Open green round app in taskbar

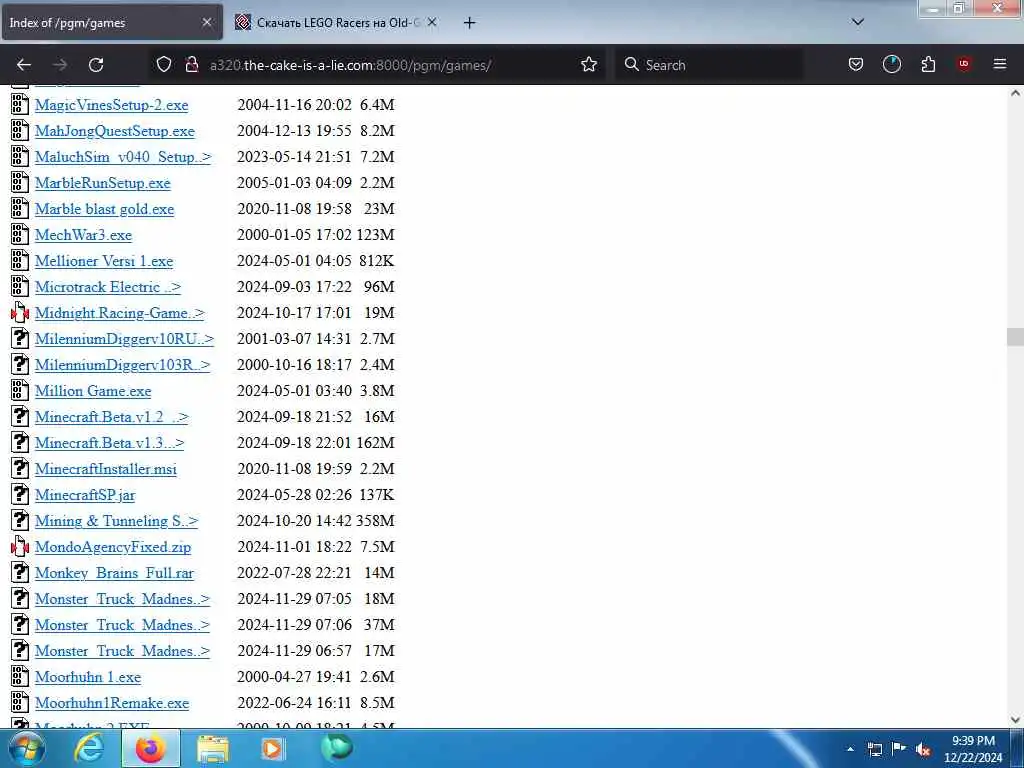click(x=337, y=748)
